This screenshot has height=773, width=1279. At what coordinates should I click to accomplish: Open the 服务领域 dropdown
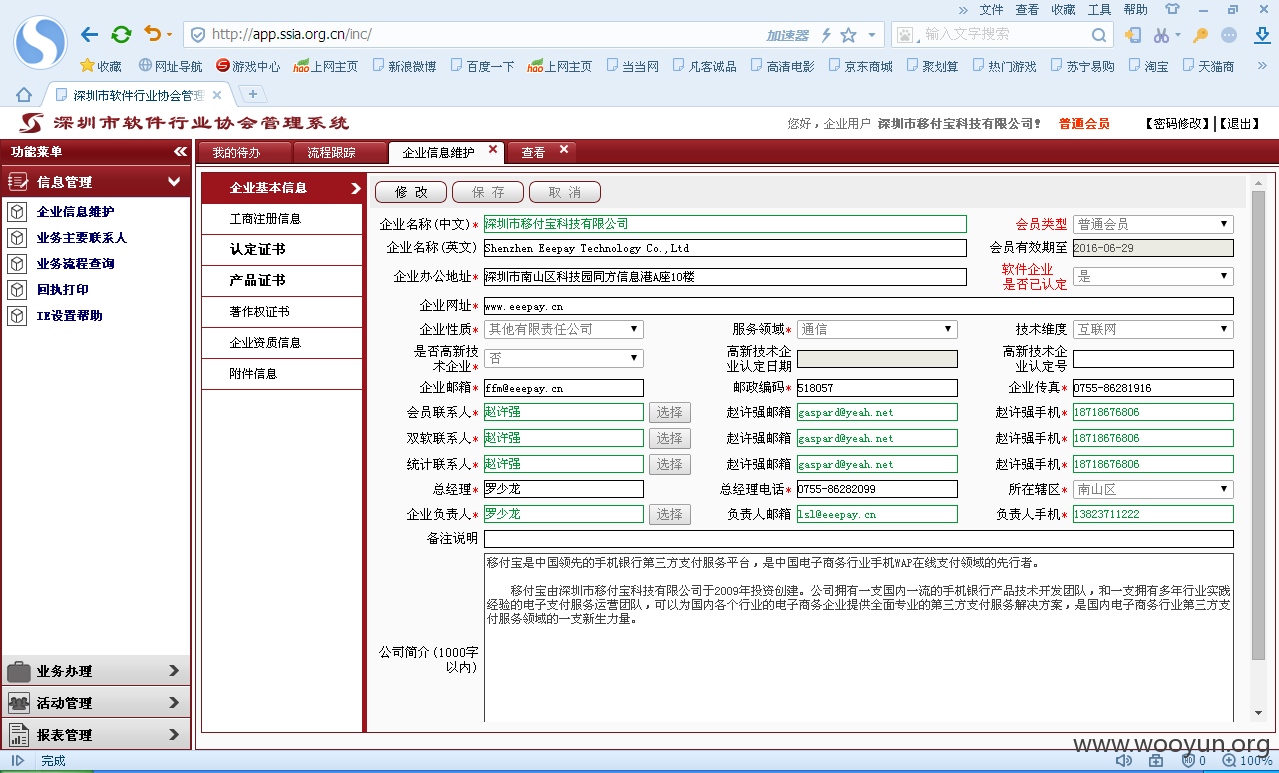(x=877, y=329)
